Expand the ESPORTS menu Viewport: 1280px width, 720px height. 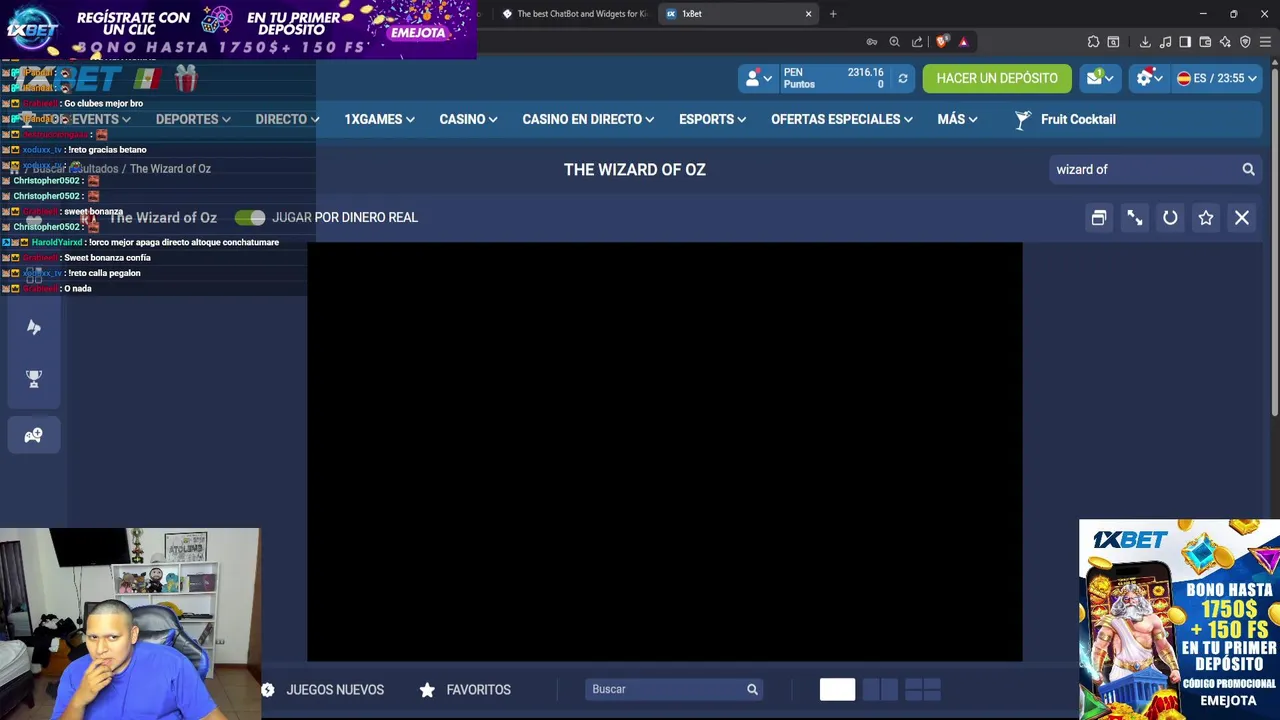pos(712,119)
